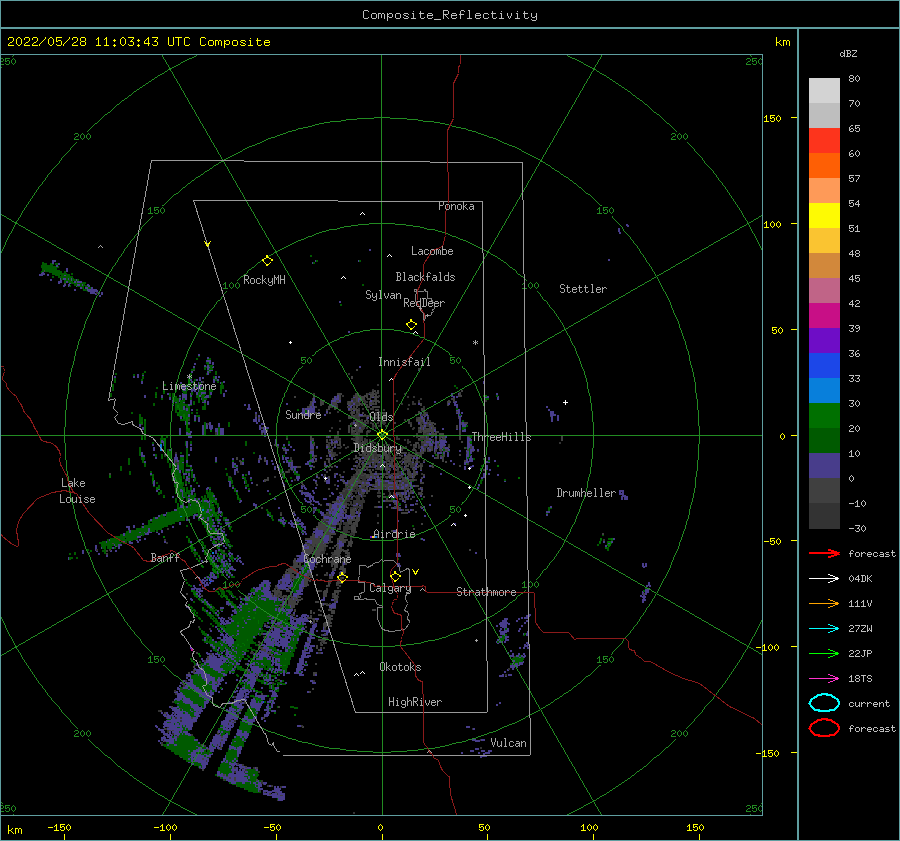Image resolution: width=900 pixels, height=841 pixels.
Task: Select the red 'forecast' ellipse legend icon
Action: 824,728
